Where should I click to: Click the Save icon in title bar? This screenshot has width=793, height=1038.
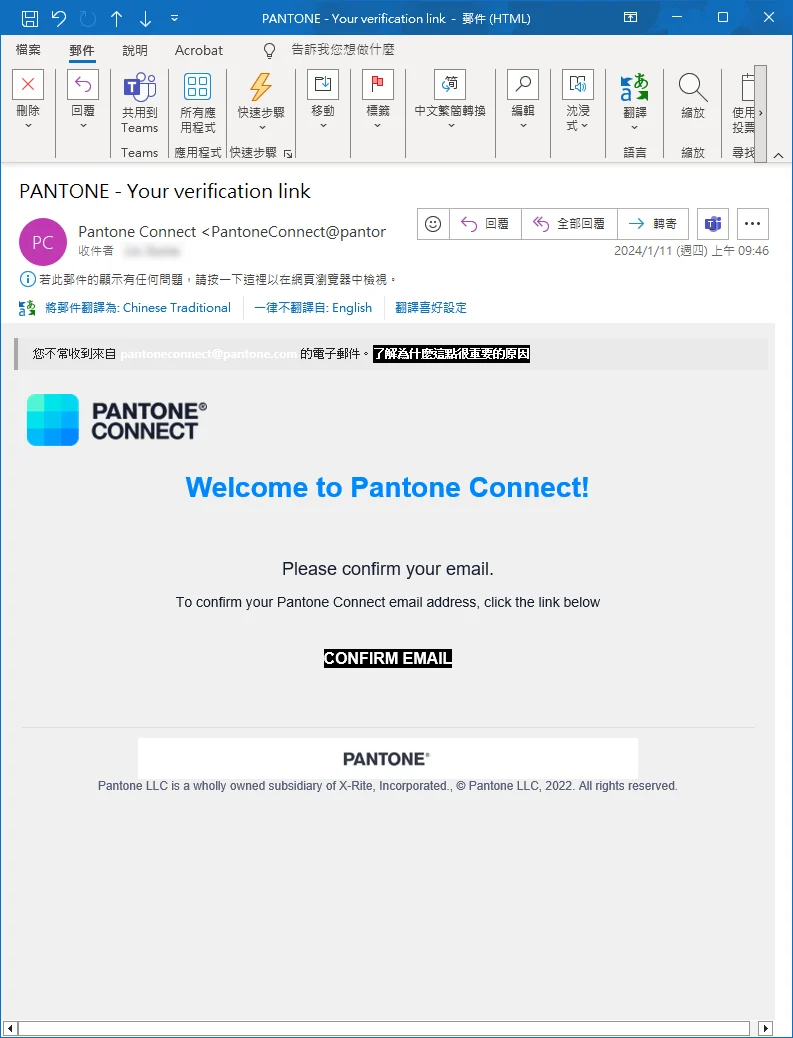coord(30,18)
